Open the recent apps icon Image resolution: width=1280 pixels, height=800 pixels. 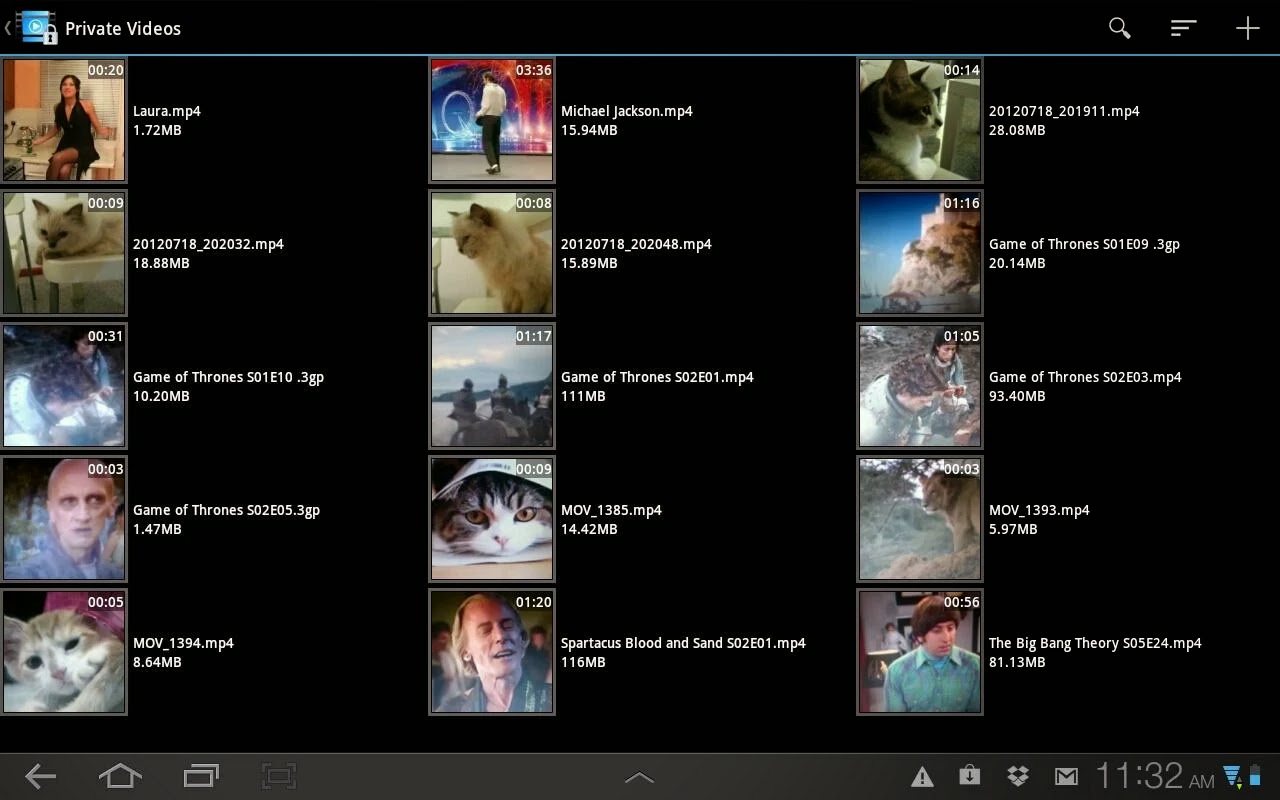(x=201, y=775)
